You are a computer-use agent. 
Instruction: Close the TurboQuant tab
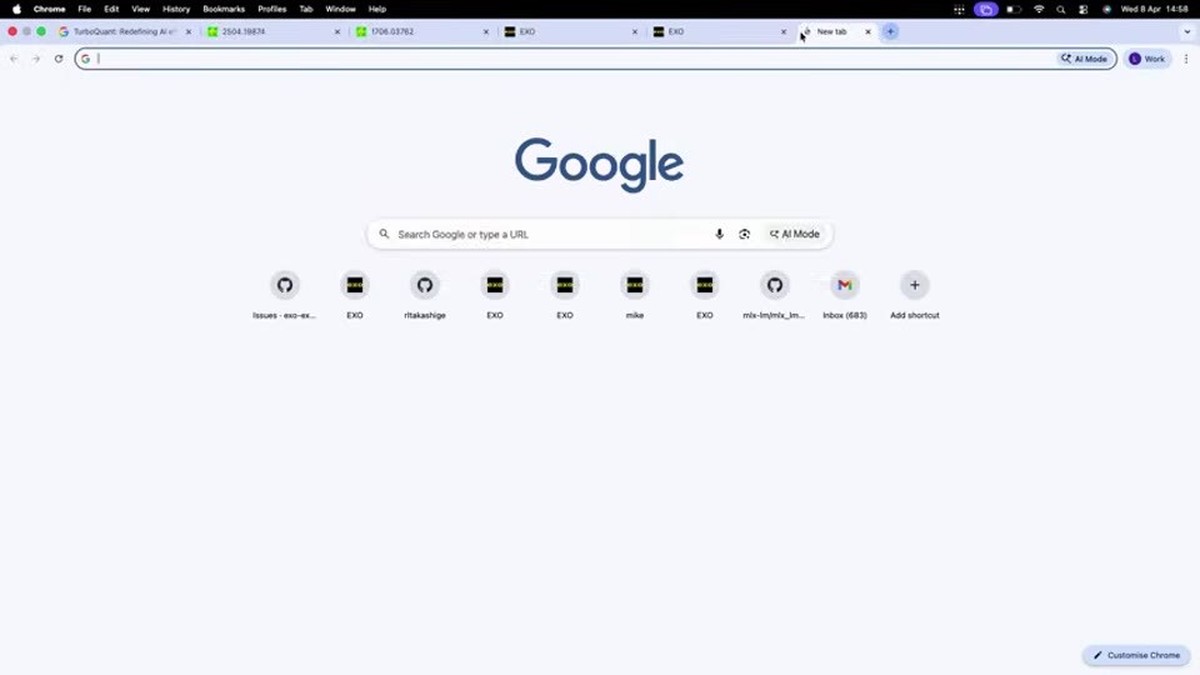click(188, 32)
